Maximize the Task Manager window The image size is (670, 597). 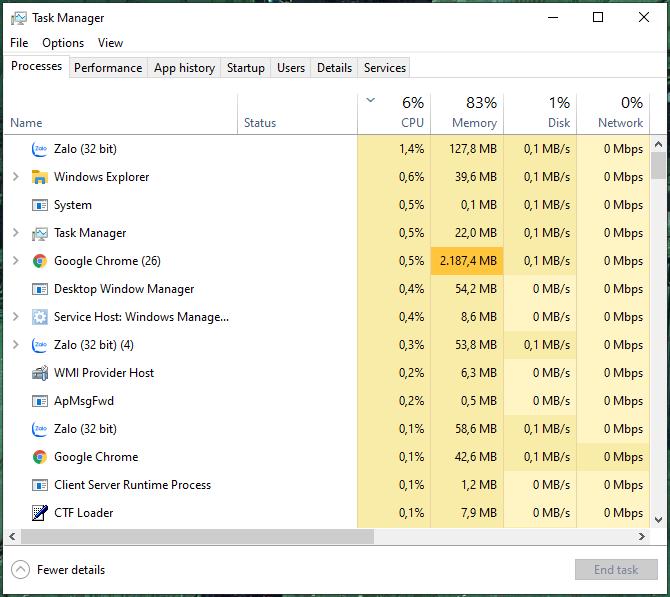[x=598, y=17]
